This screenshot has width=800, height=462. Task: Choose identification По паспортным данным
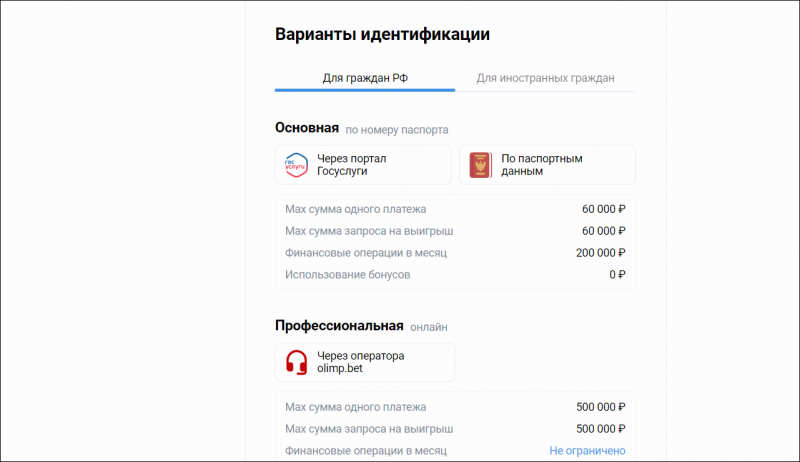pos(547,165)
